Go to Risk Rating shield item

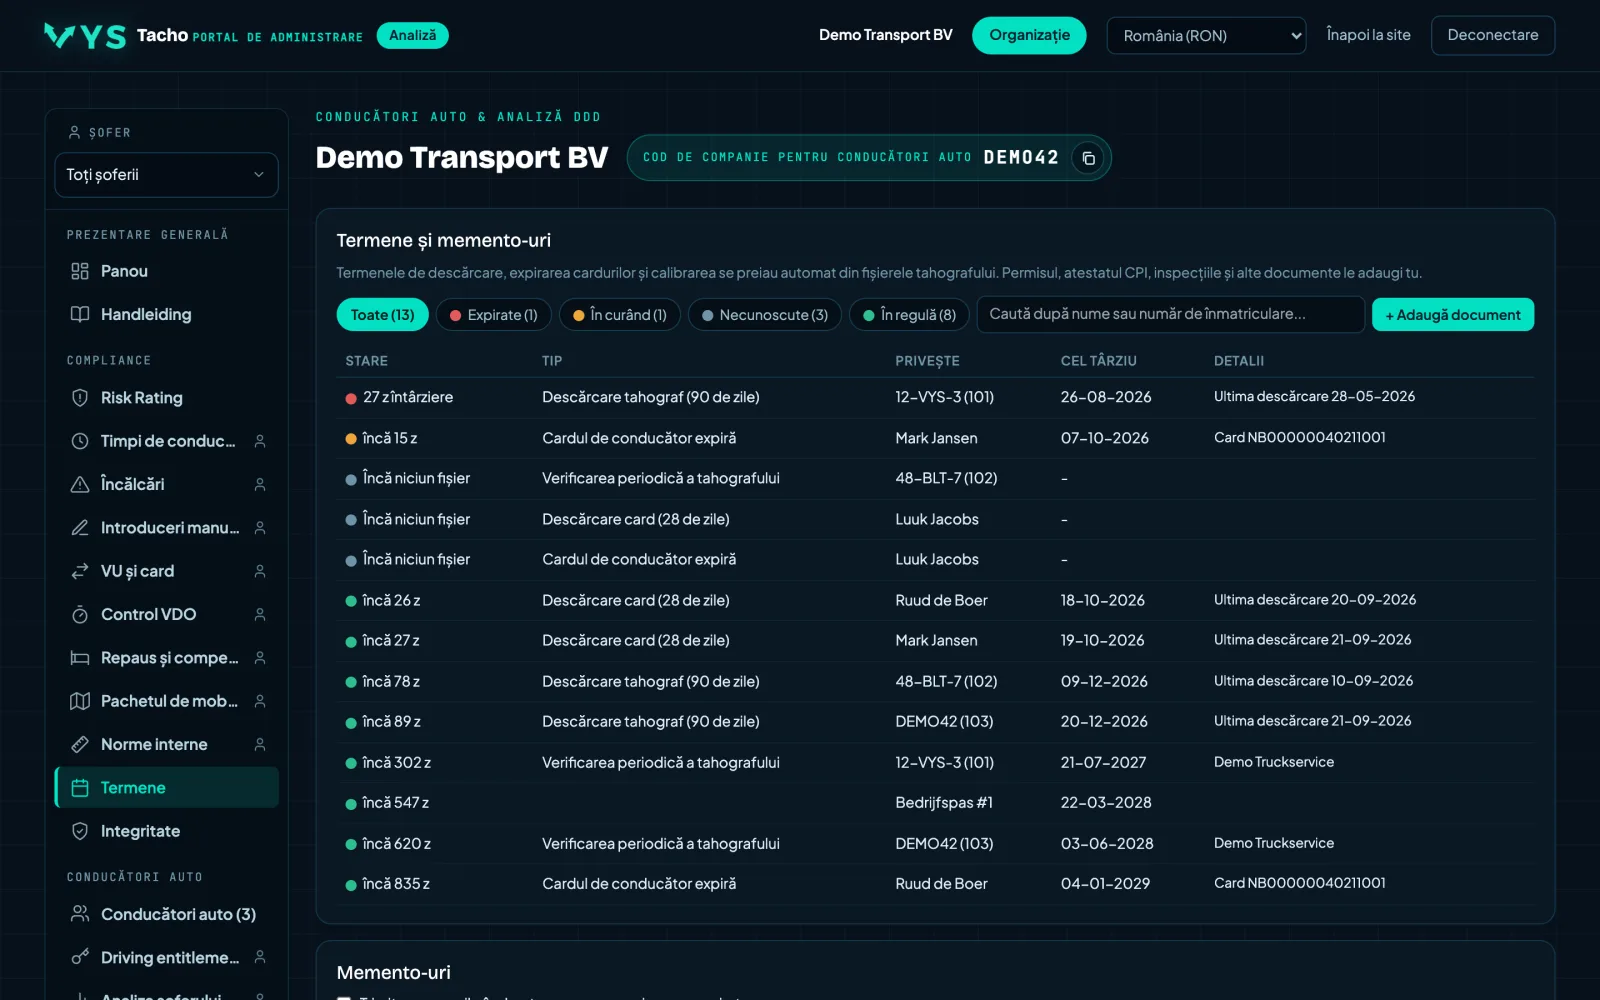pyautogui.click(x=166, y=398)
